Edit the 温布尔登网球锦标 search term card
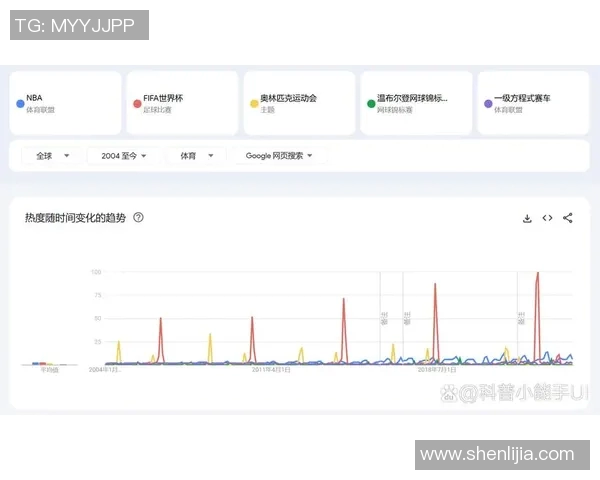The width and height of the screenshot is (600, 480). coord(416,103)
